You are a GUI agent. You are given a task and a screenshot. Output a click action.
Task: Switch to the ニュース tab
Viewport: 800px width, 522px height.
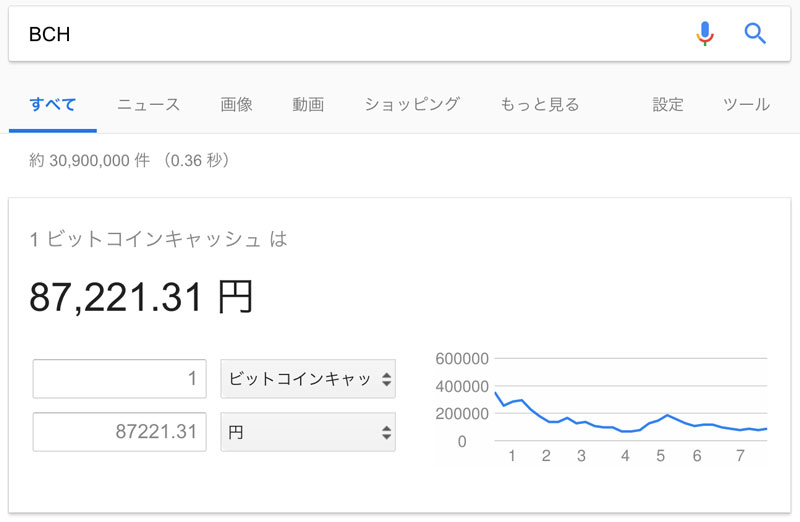tap(148, 105)
